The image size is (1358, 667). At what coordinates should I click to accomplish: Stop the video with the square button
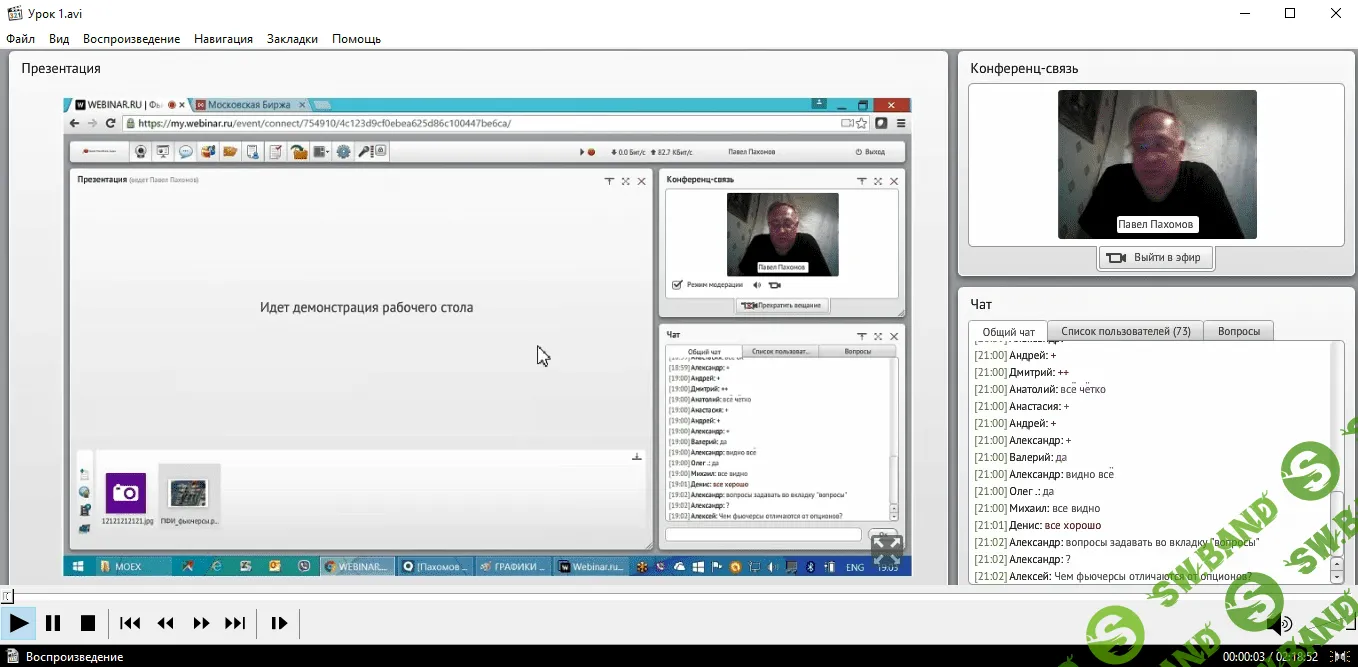(x=88, y=623)
